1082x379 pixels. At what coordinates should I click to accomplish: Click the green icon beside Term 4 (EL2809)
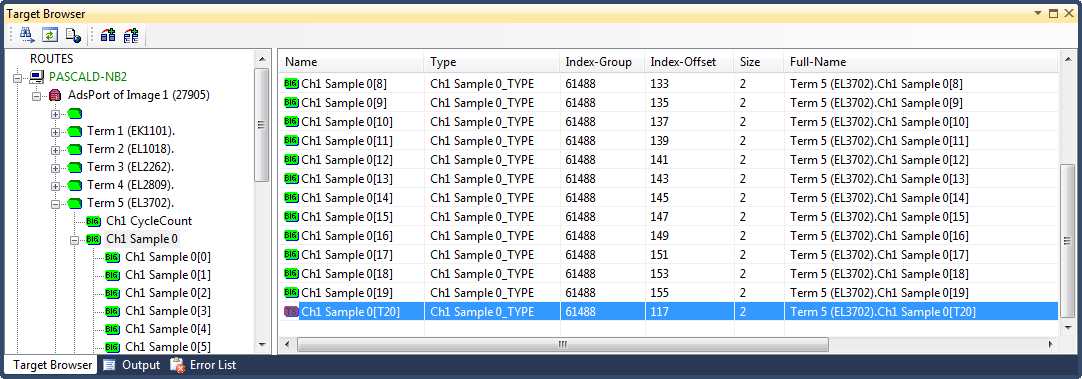click(75, 185)
